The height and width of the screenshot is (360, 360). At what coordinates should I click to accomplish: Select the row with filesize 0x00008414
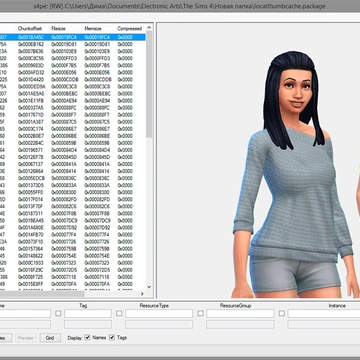73,171
